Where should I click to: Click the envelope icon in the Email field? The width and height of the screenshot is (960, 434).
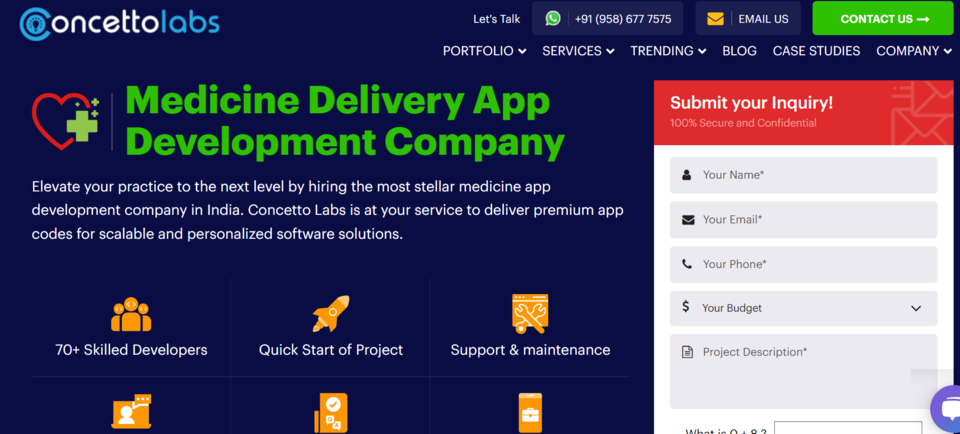pyautogui.click(x=688, y=220)
